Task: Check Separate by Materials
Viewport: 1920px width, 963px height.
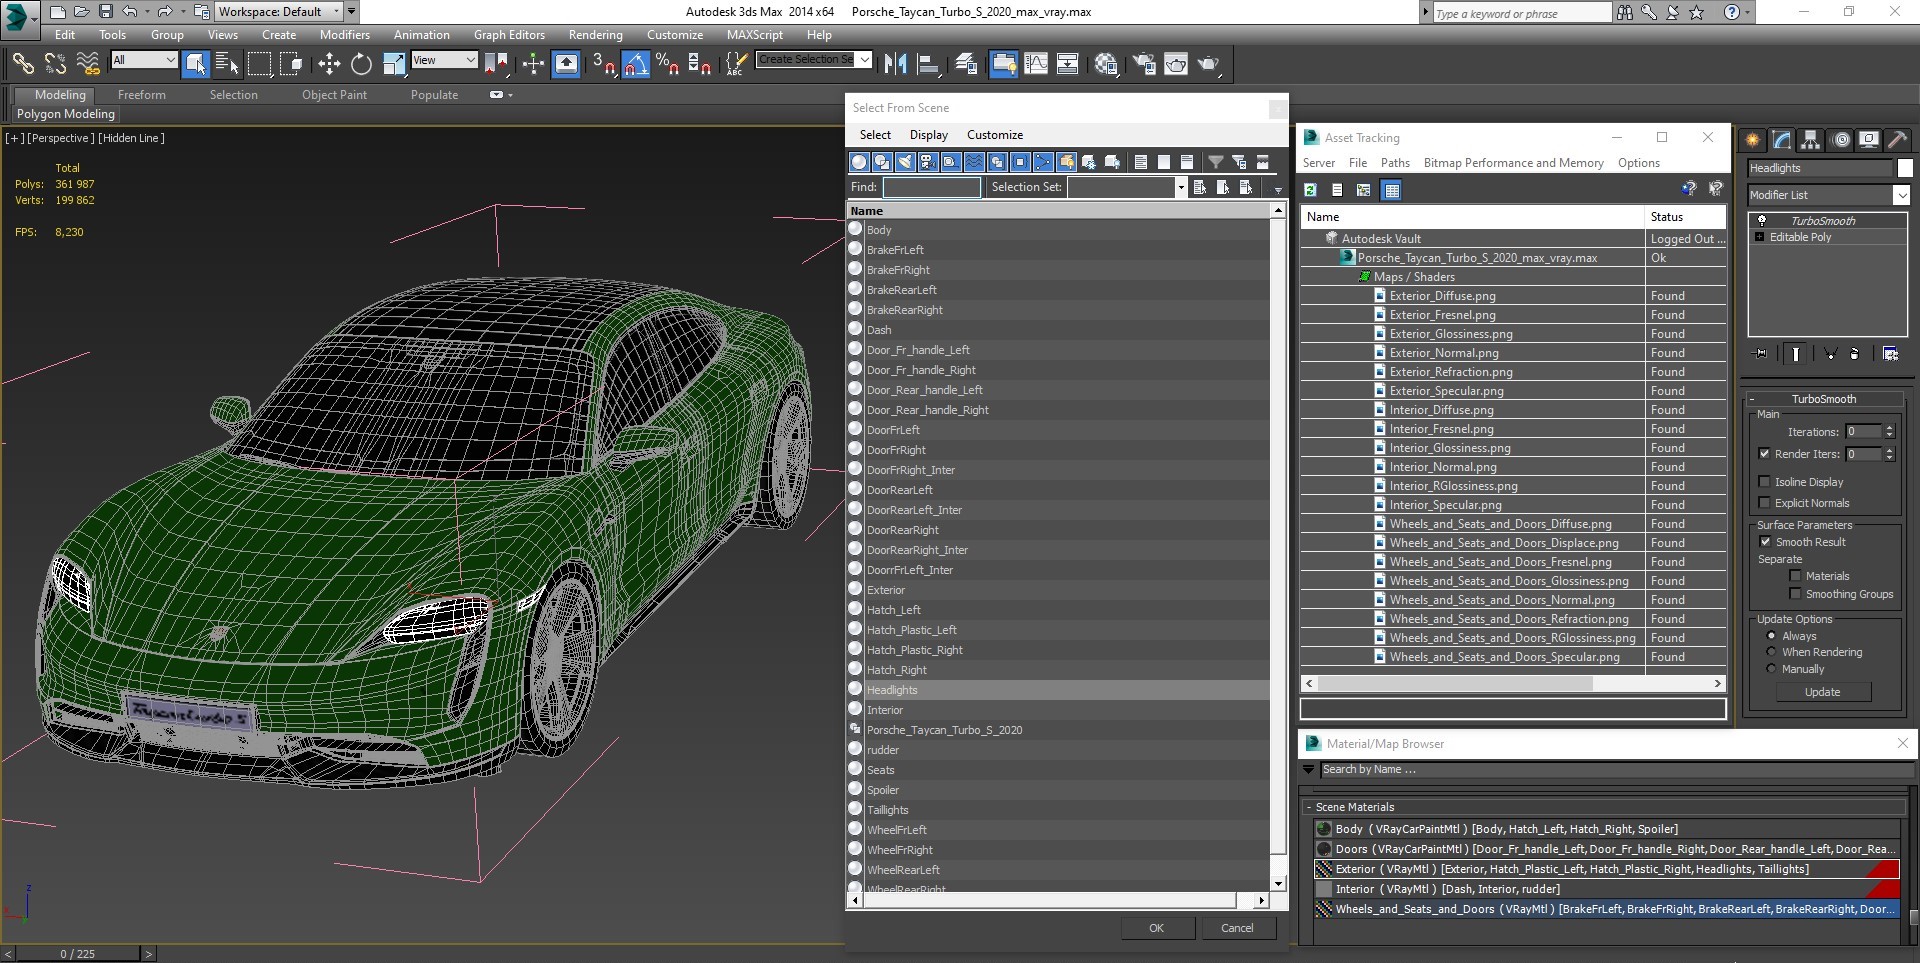Action: coord(1796,576)
